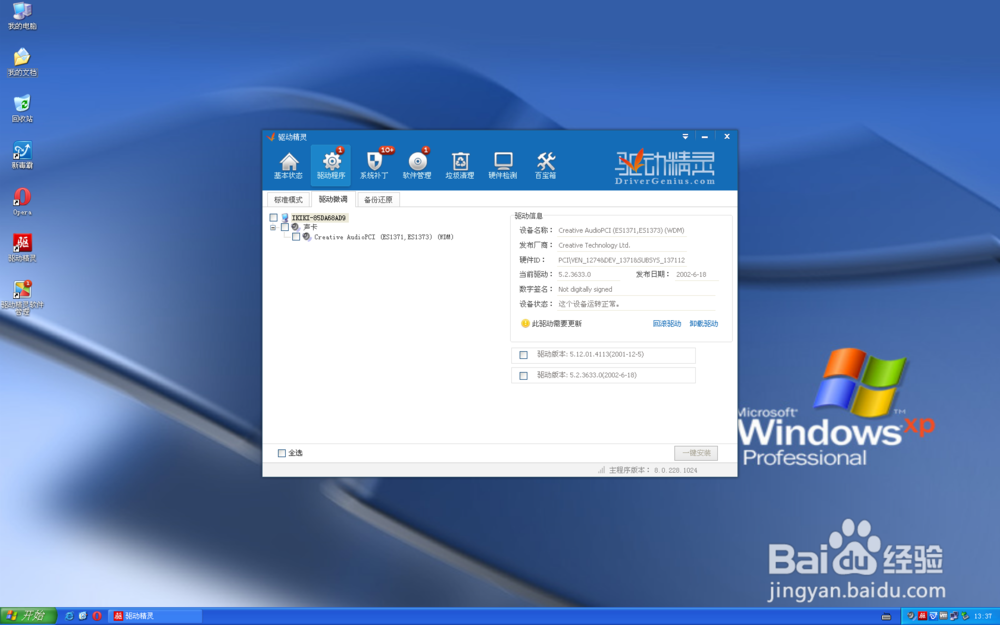Open 软件管理 disc section
This screenshot has width=1000, height=625.
pyautogui.click(x=417, y=166)
